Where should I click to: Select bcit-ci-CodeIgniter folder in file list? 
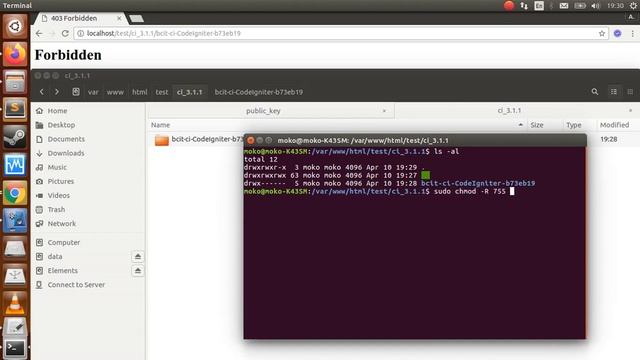(198, 139)
